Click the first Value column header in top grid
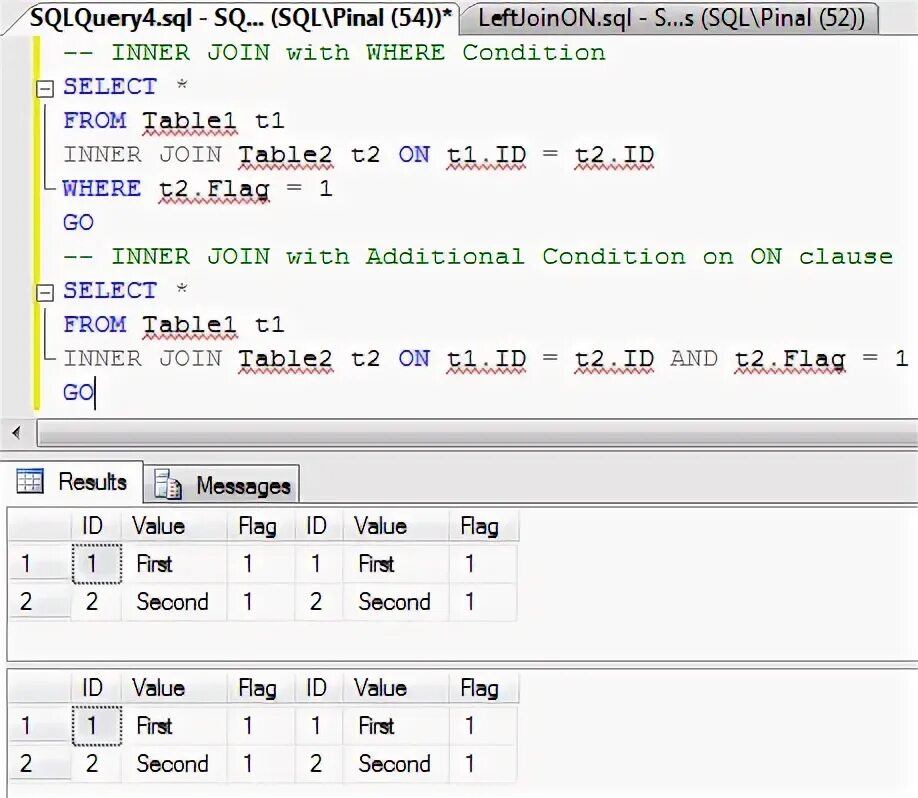918x798 pixels. click(x=174, y=526)
